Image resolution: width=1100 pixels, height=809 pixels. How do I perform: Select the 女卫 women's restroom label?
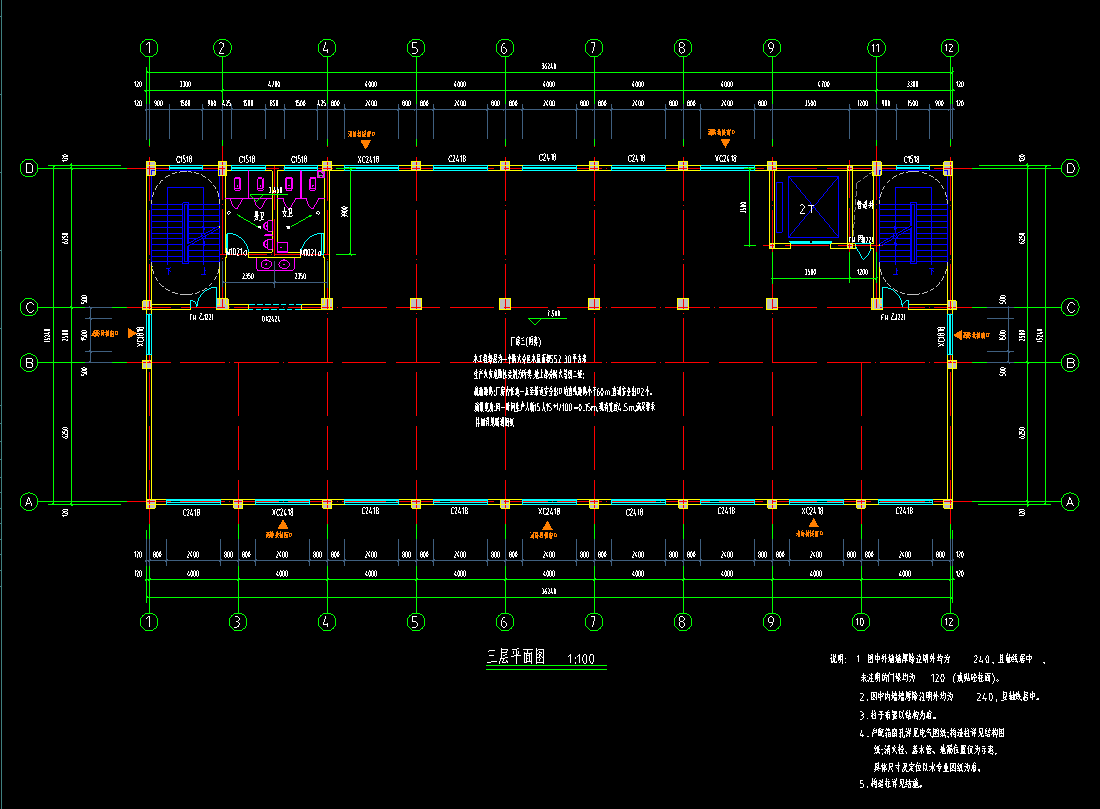286,213
